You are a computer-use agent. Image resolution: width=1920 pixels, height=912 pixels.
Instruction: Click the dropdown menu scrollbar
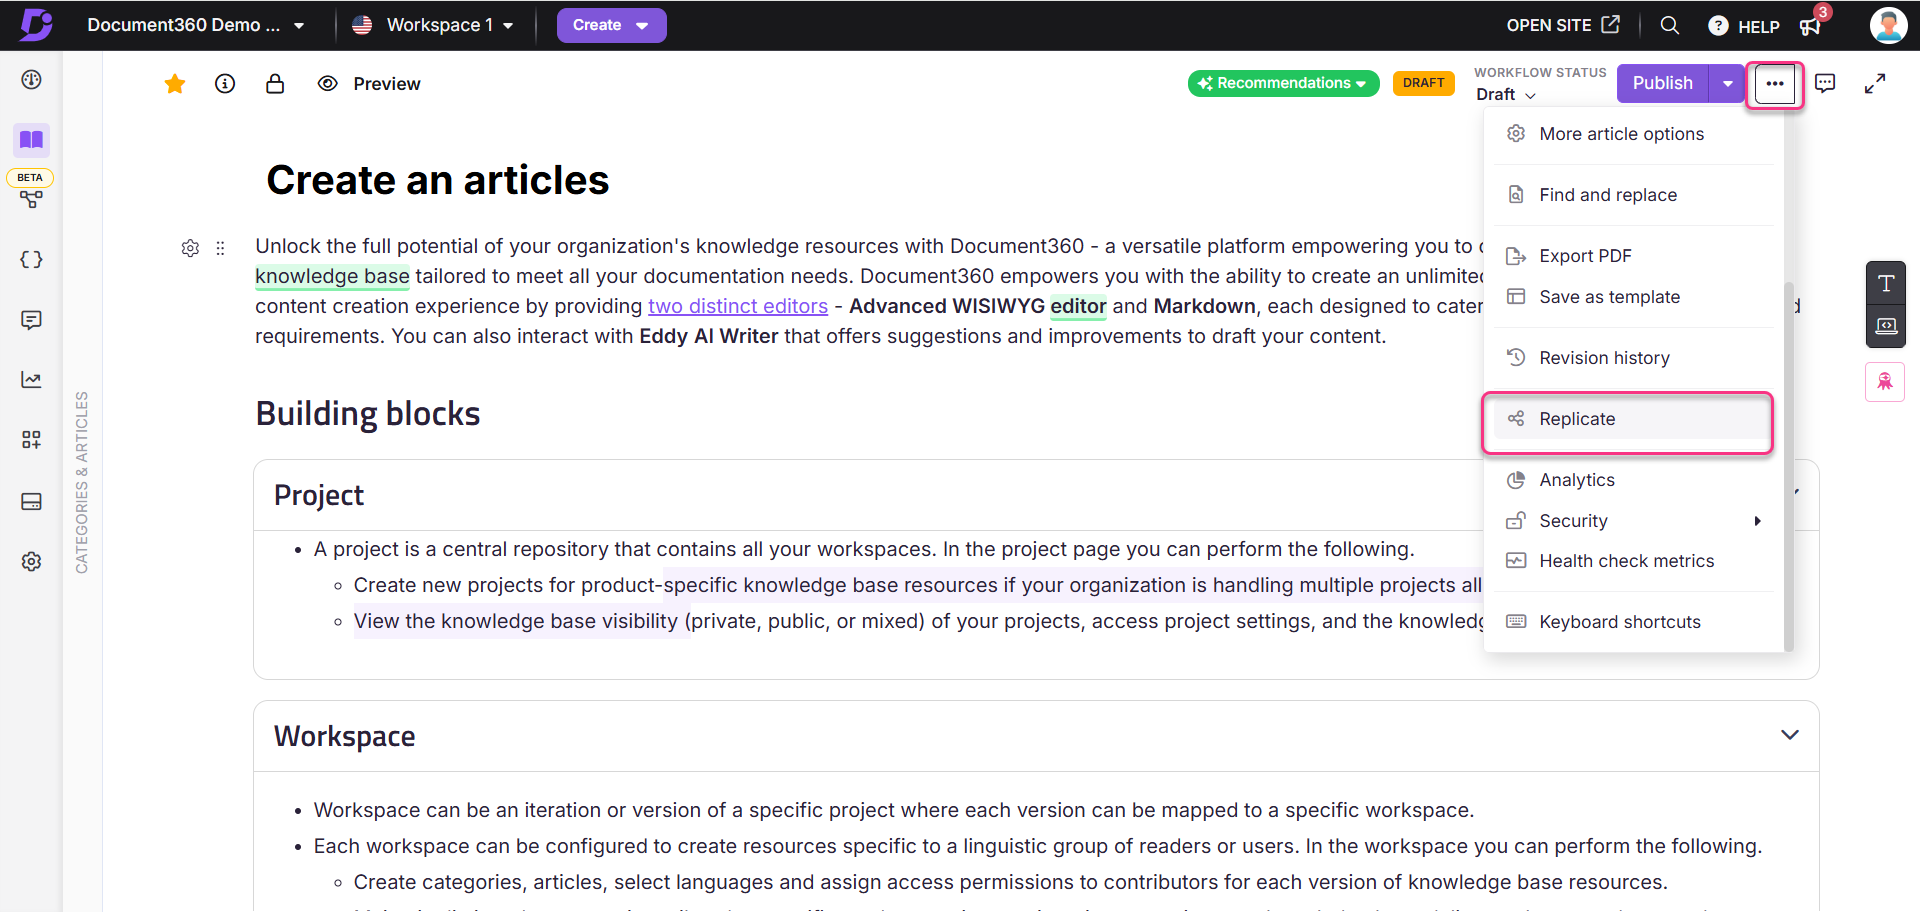1788,467
